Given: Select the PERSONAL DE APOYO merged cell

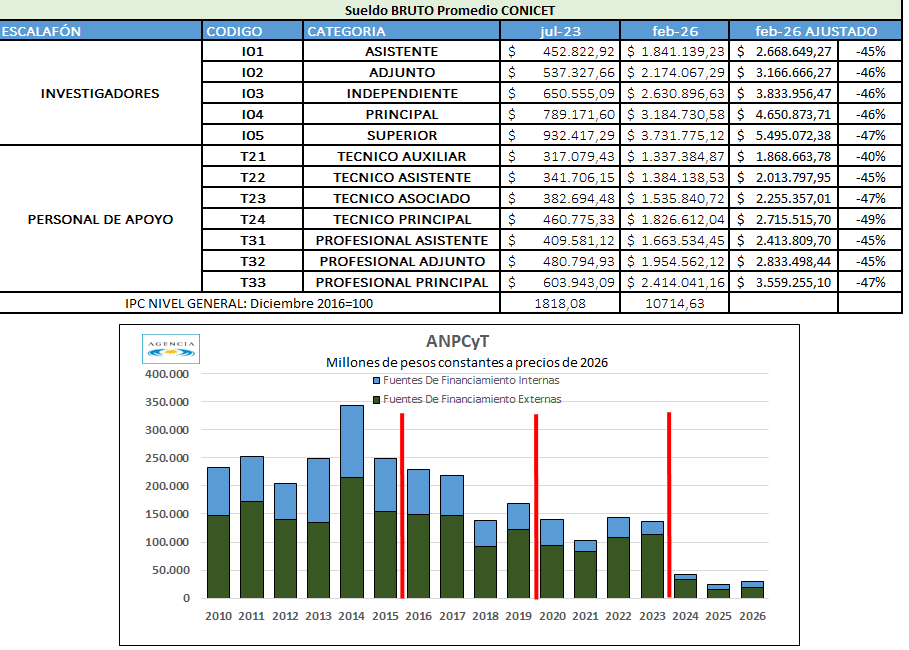Looking at the screenshot, I should (x=100, y=219).
